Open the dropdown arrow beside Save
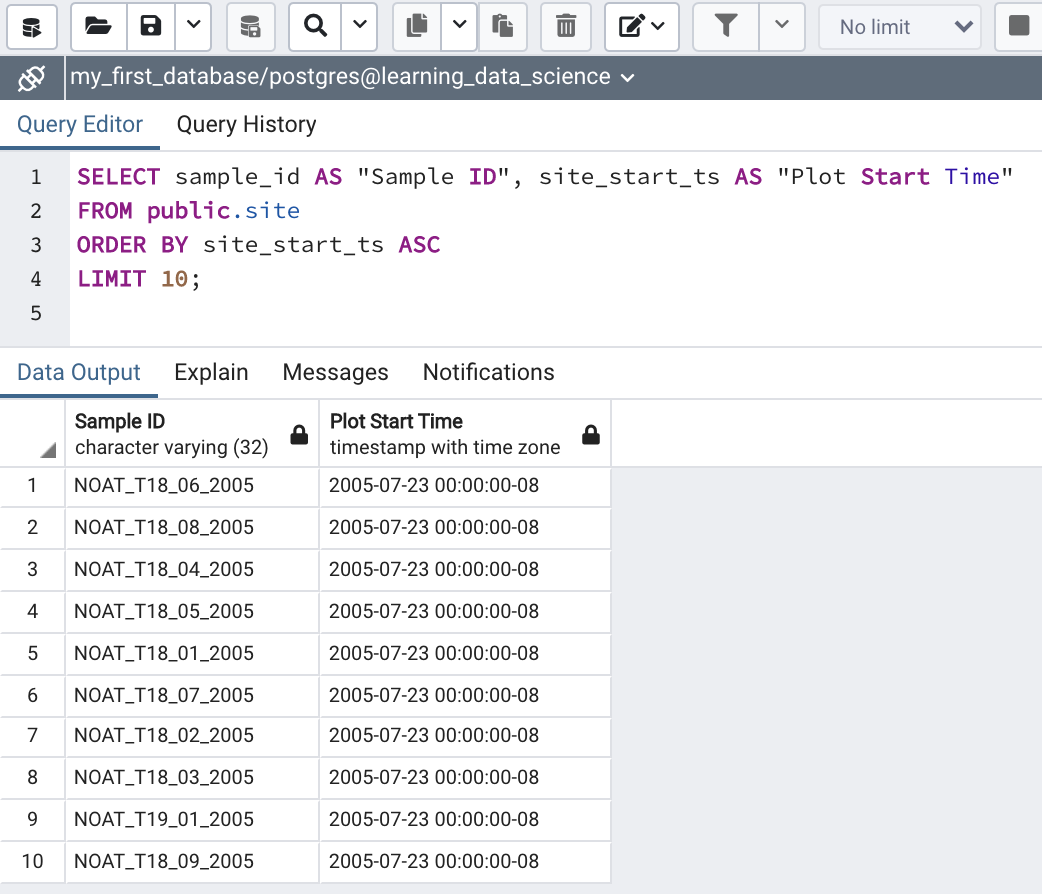 pos(194,27)
